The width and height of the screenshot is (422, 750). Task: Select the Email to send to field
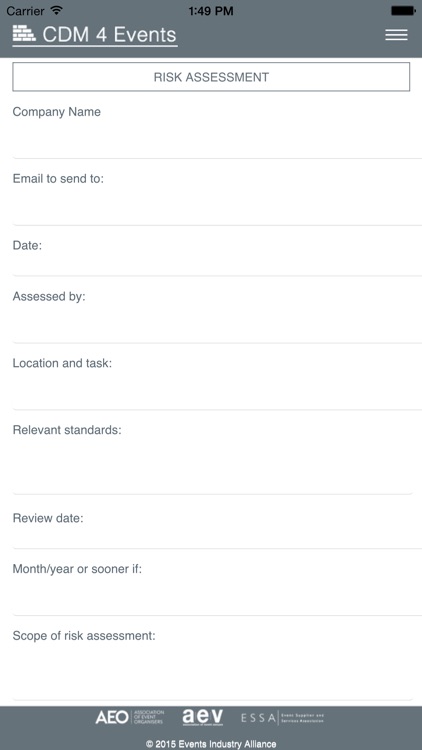pyautogui.click(x=217, y=208)
